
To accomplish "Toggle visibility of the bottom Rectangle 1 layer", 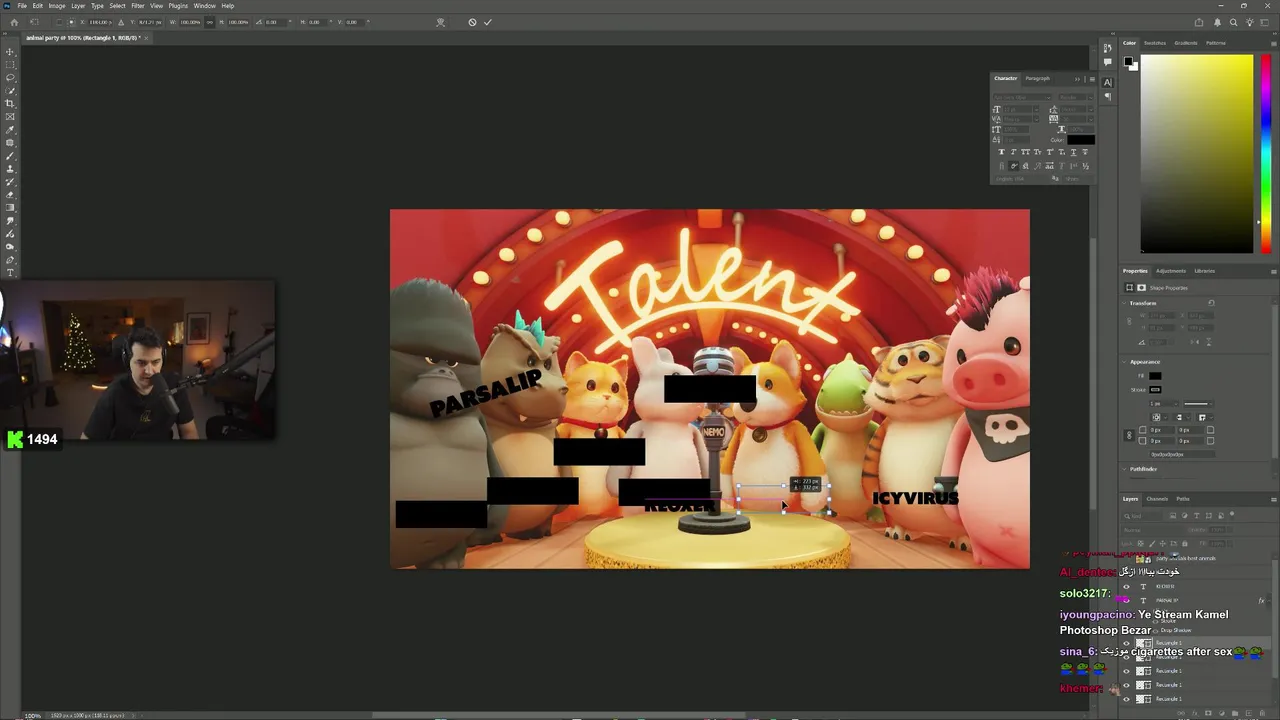I will coord(1127,698).
